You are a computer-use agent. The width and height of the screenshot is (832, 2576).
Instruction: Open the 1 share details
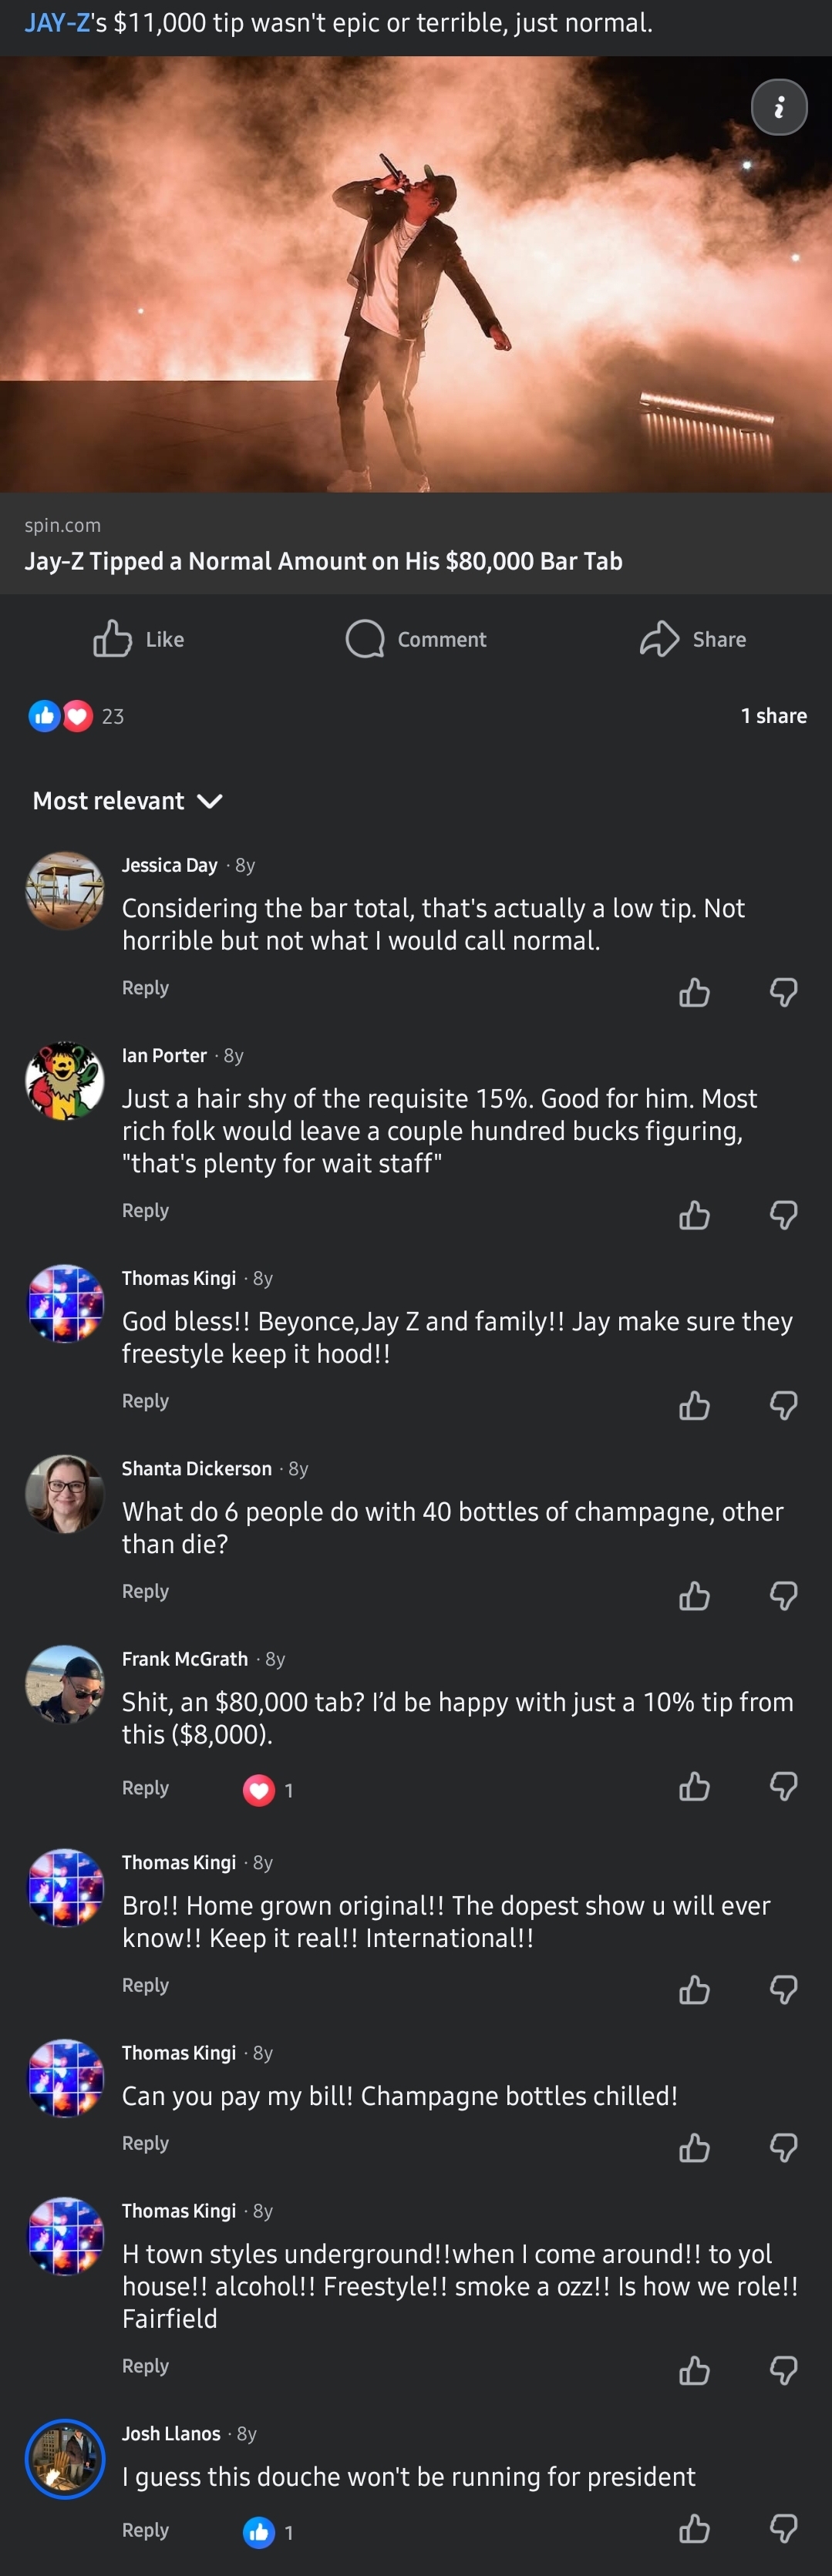[x=773, y=716]
